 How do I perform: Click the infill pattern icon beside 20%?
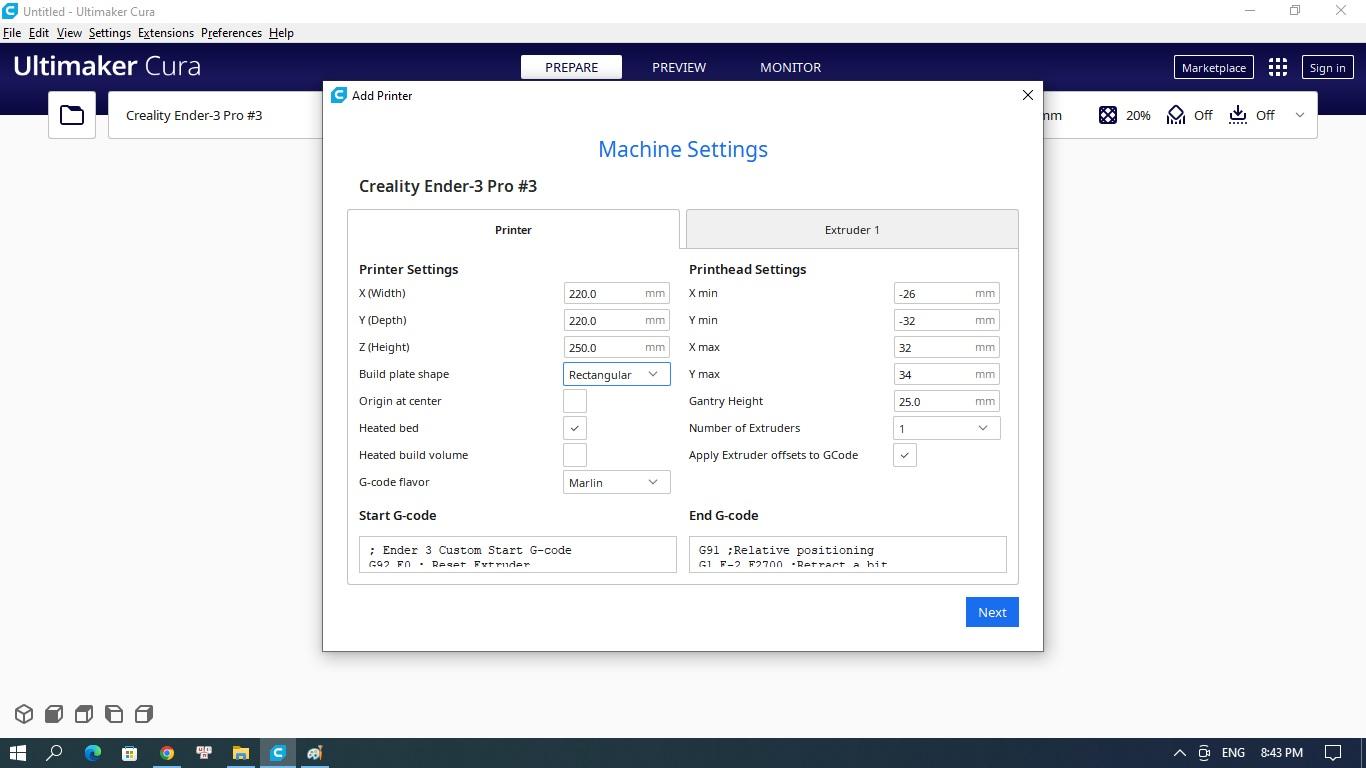pyautogui.click(x=1108, y=115)
